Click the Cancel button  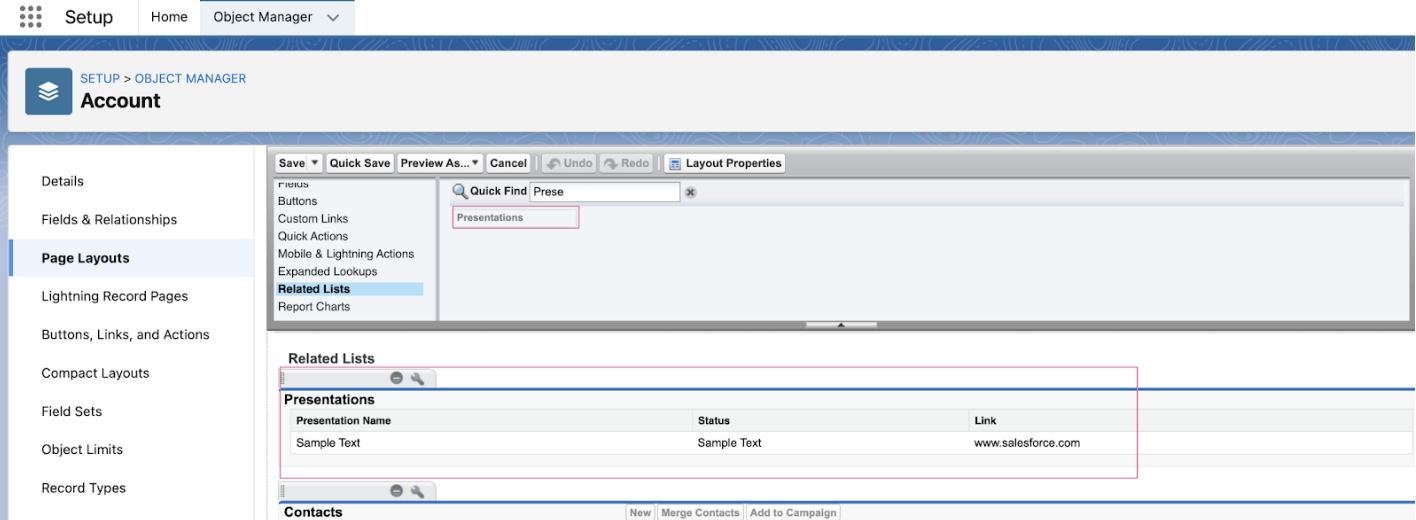508,163
